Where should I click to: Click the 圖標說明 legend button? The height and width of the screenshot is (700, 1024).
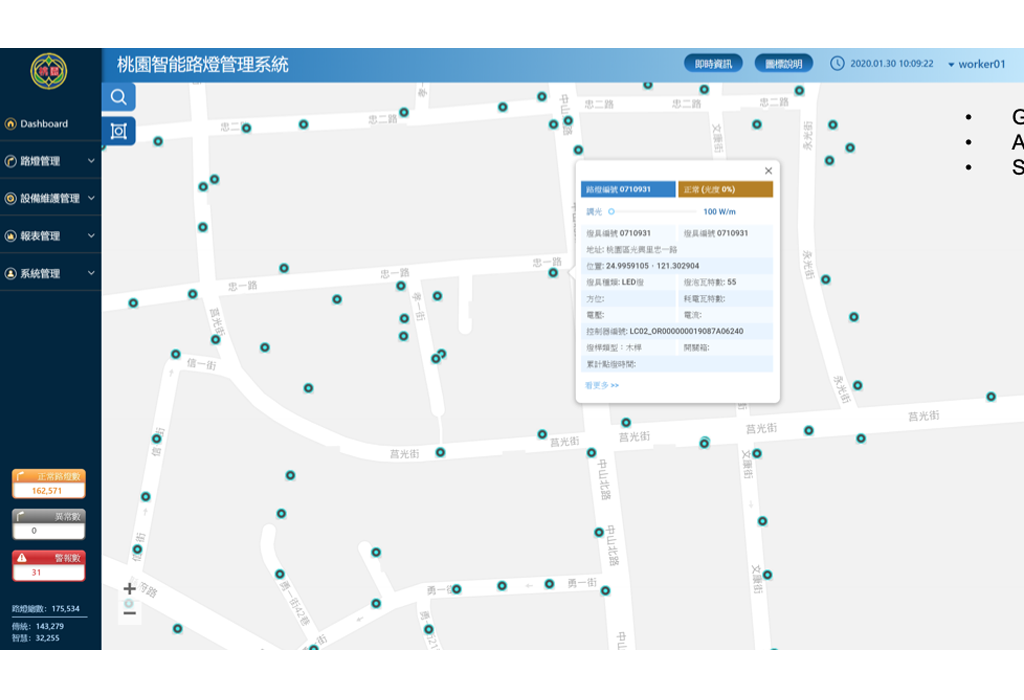784,63
